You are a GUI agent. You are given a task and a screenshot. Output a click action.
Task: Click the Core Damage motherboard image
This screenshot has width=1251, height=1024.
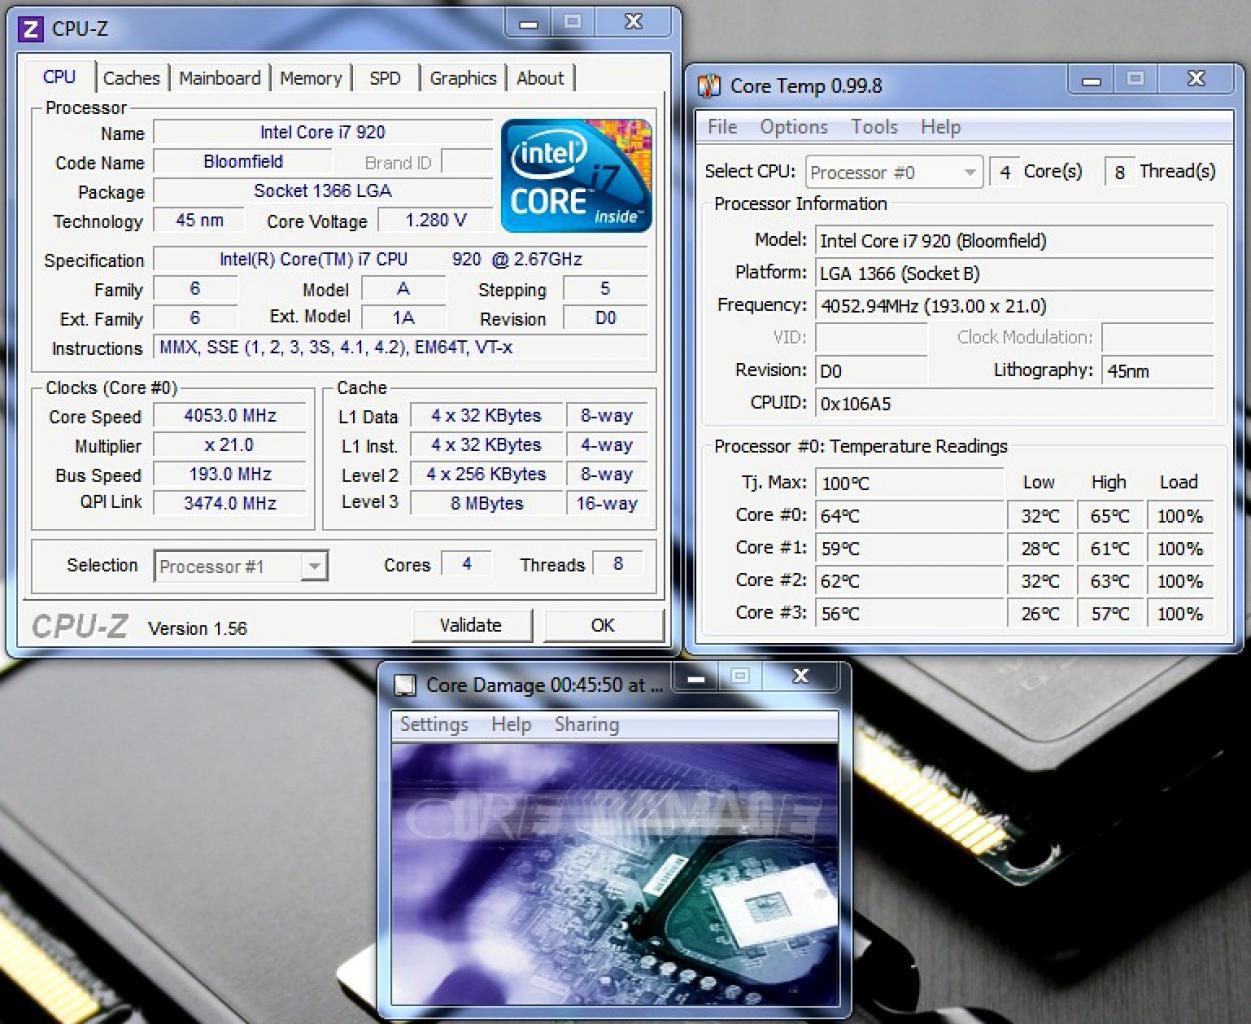coord(614,873)
